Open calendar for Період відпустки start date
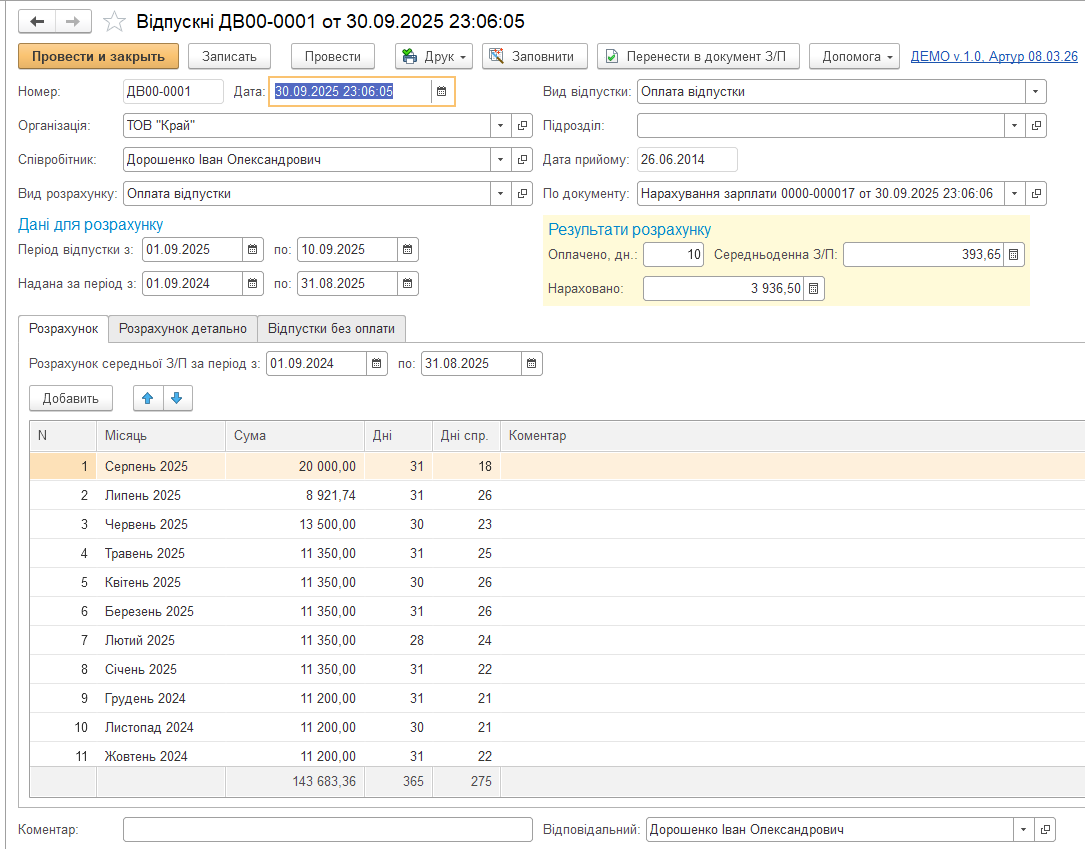1085x849 pixels. (253, 249)
